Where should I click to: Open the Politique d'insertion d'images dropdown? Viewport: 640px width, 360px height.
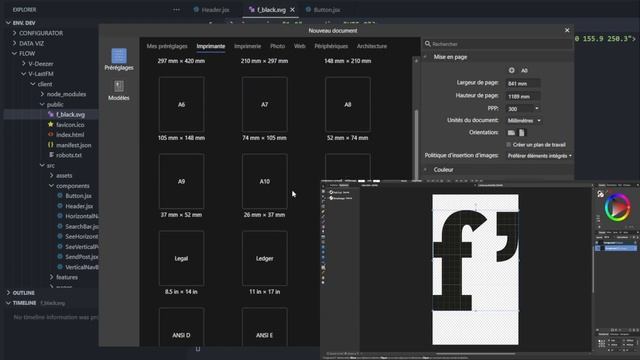click(540, 156)
